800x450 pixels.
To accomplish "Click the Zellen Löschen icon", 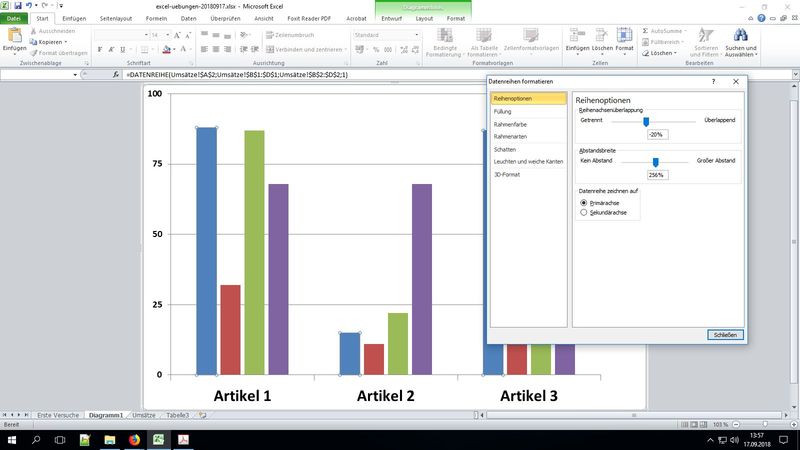I will (x=602, y=35).
